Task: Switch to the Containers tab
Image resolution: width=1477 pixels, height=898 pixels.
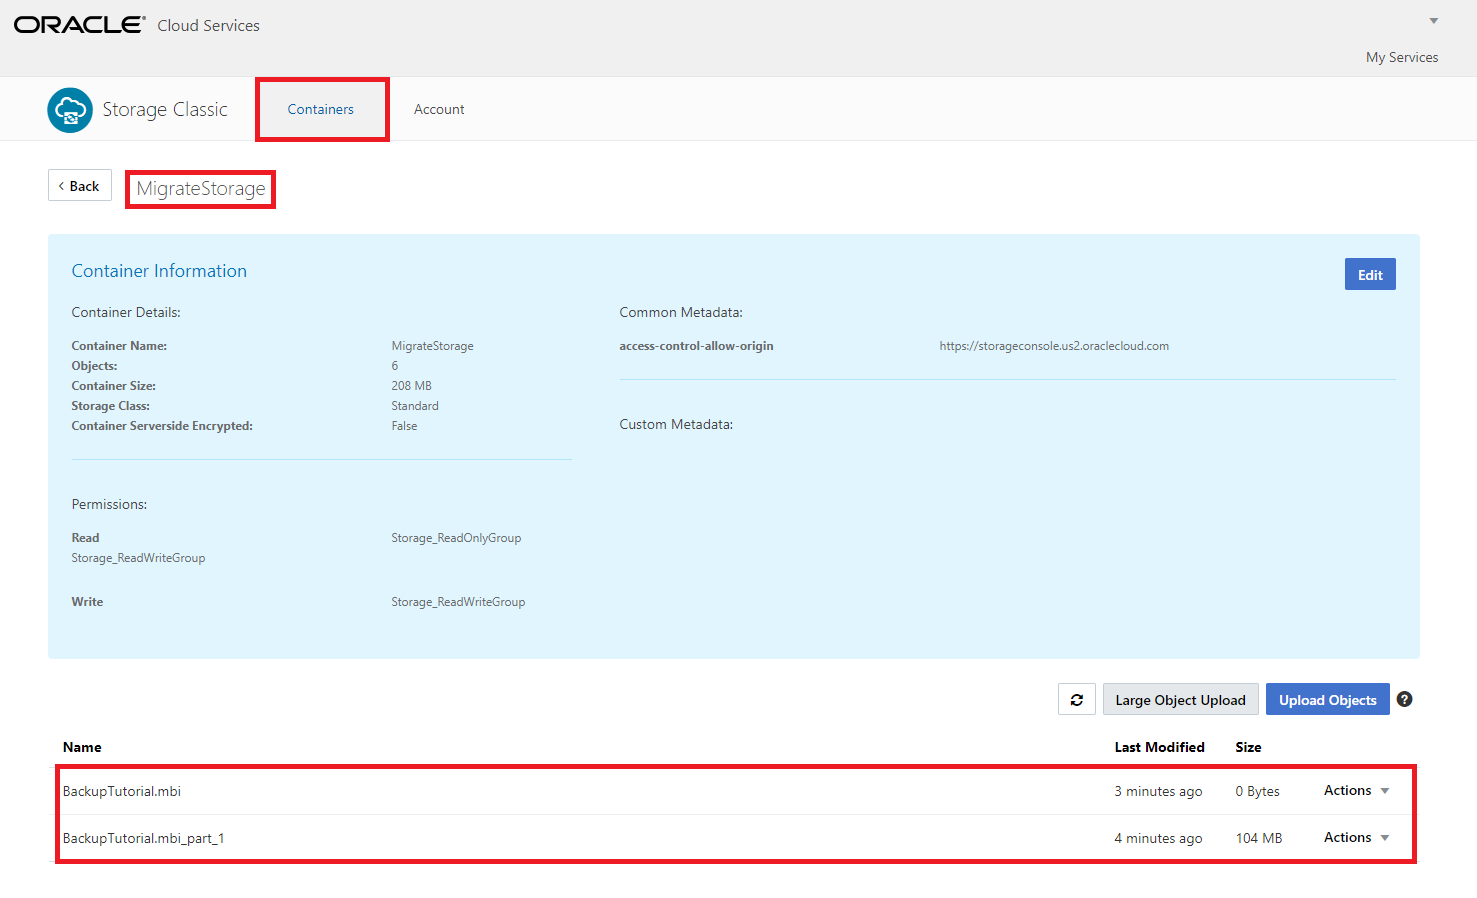Action: click(x=320, y=109)
